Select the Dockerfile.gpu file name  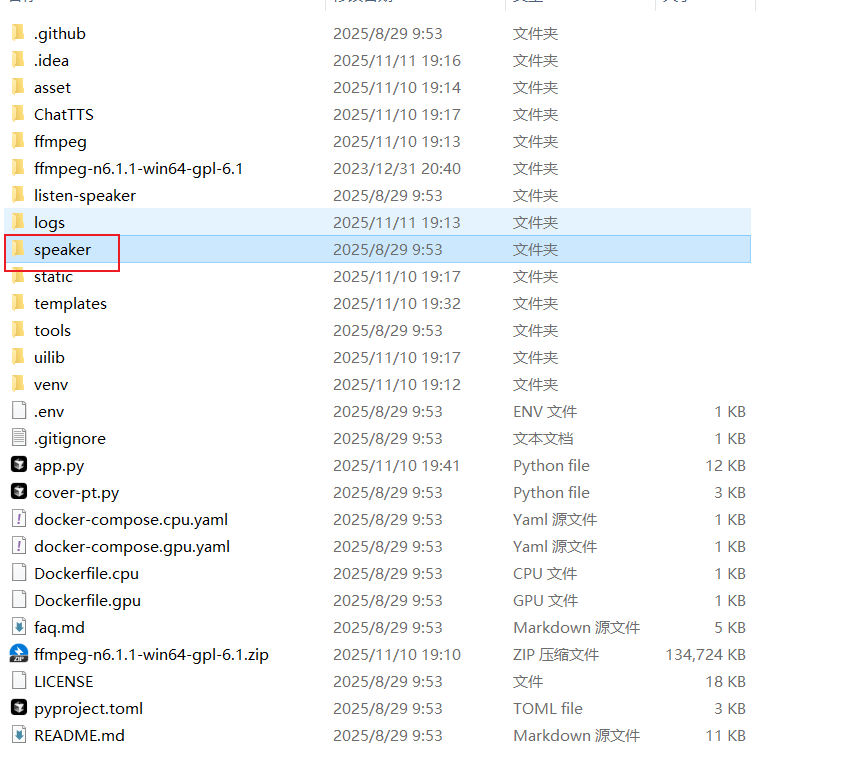87,600
